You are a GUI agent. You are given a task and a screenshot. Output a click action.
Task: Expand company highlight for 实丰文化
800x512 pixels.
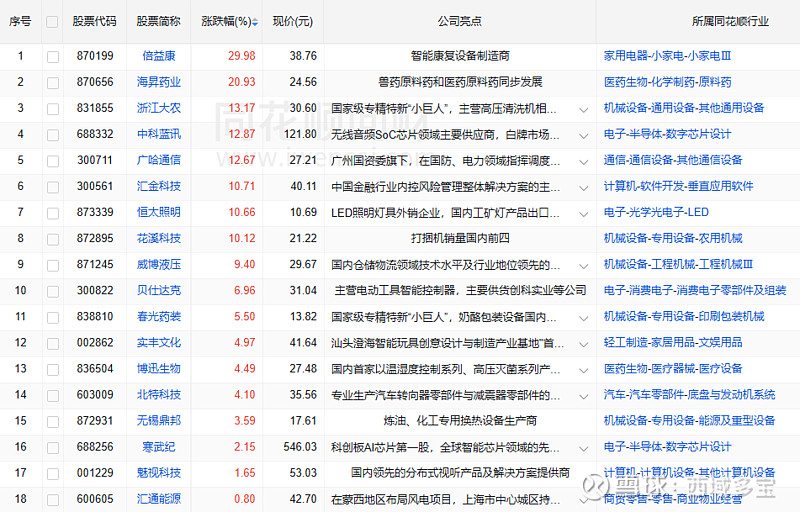point(584,344)
